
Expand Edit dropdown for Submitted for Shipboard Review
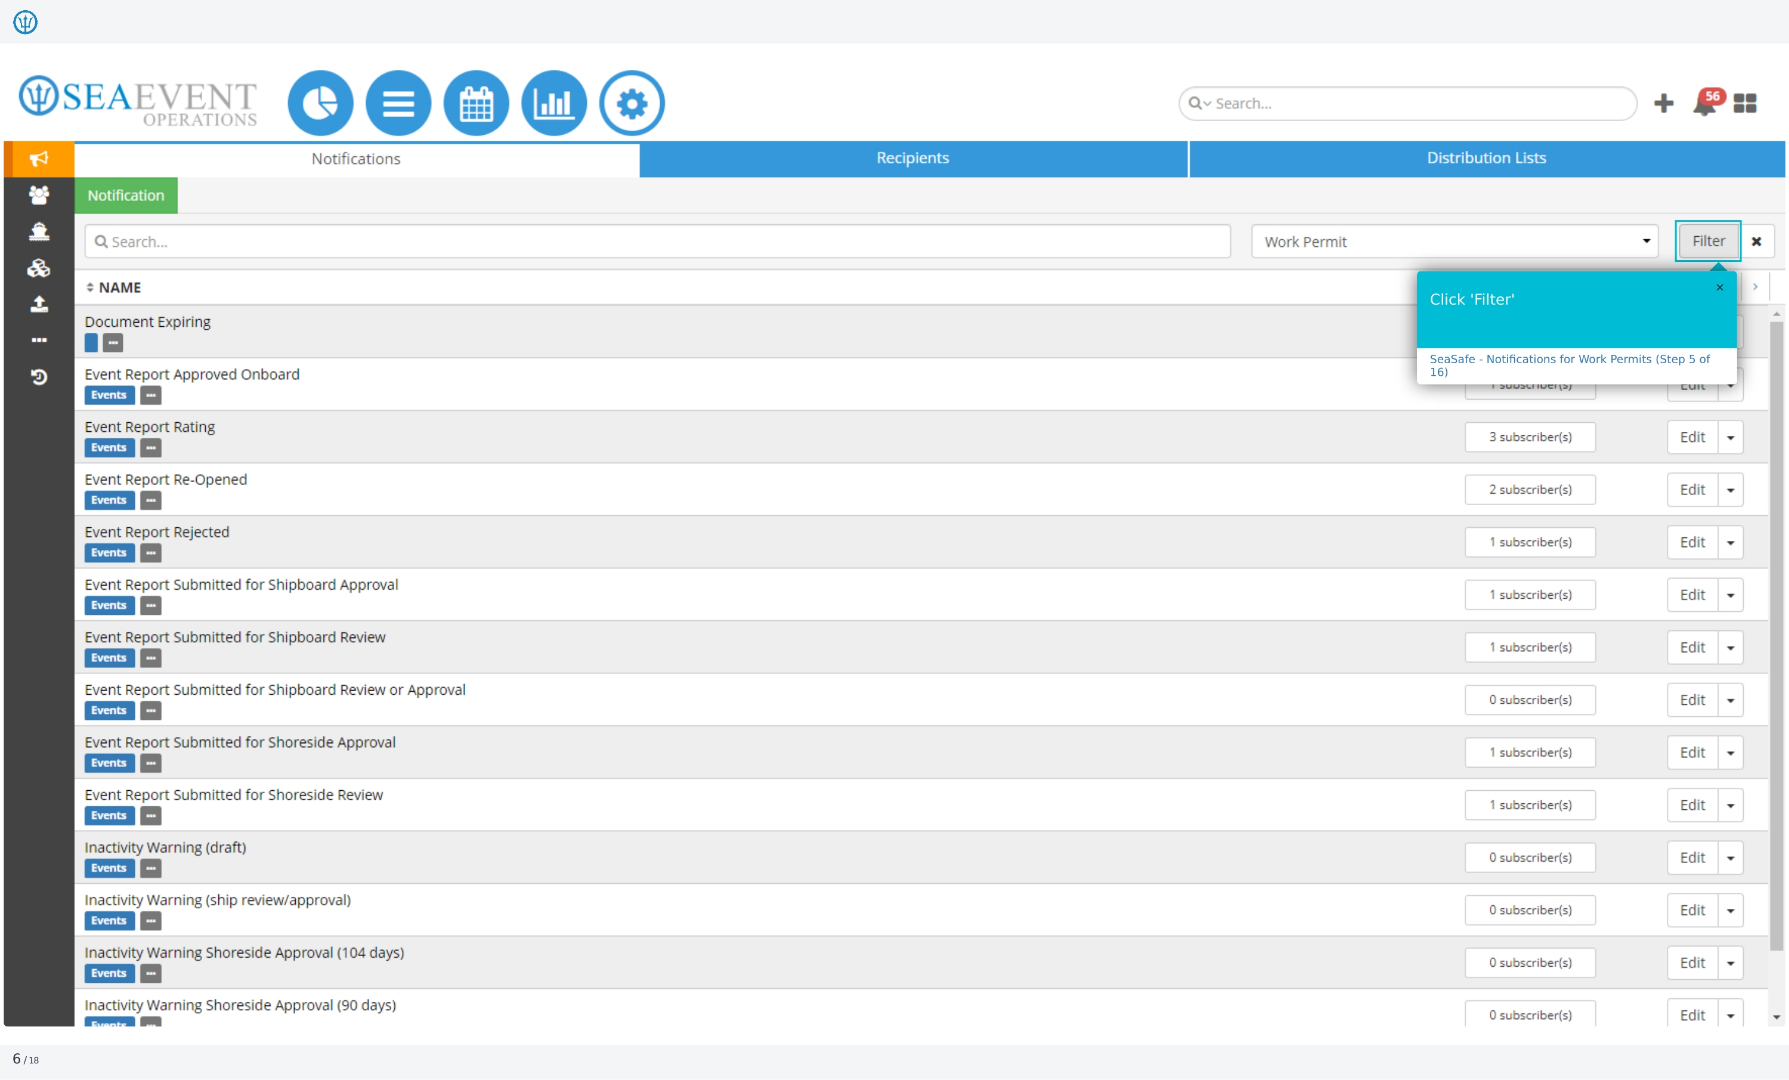click(x=1731, y=647)
